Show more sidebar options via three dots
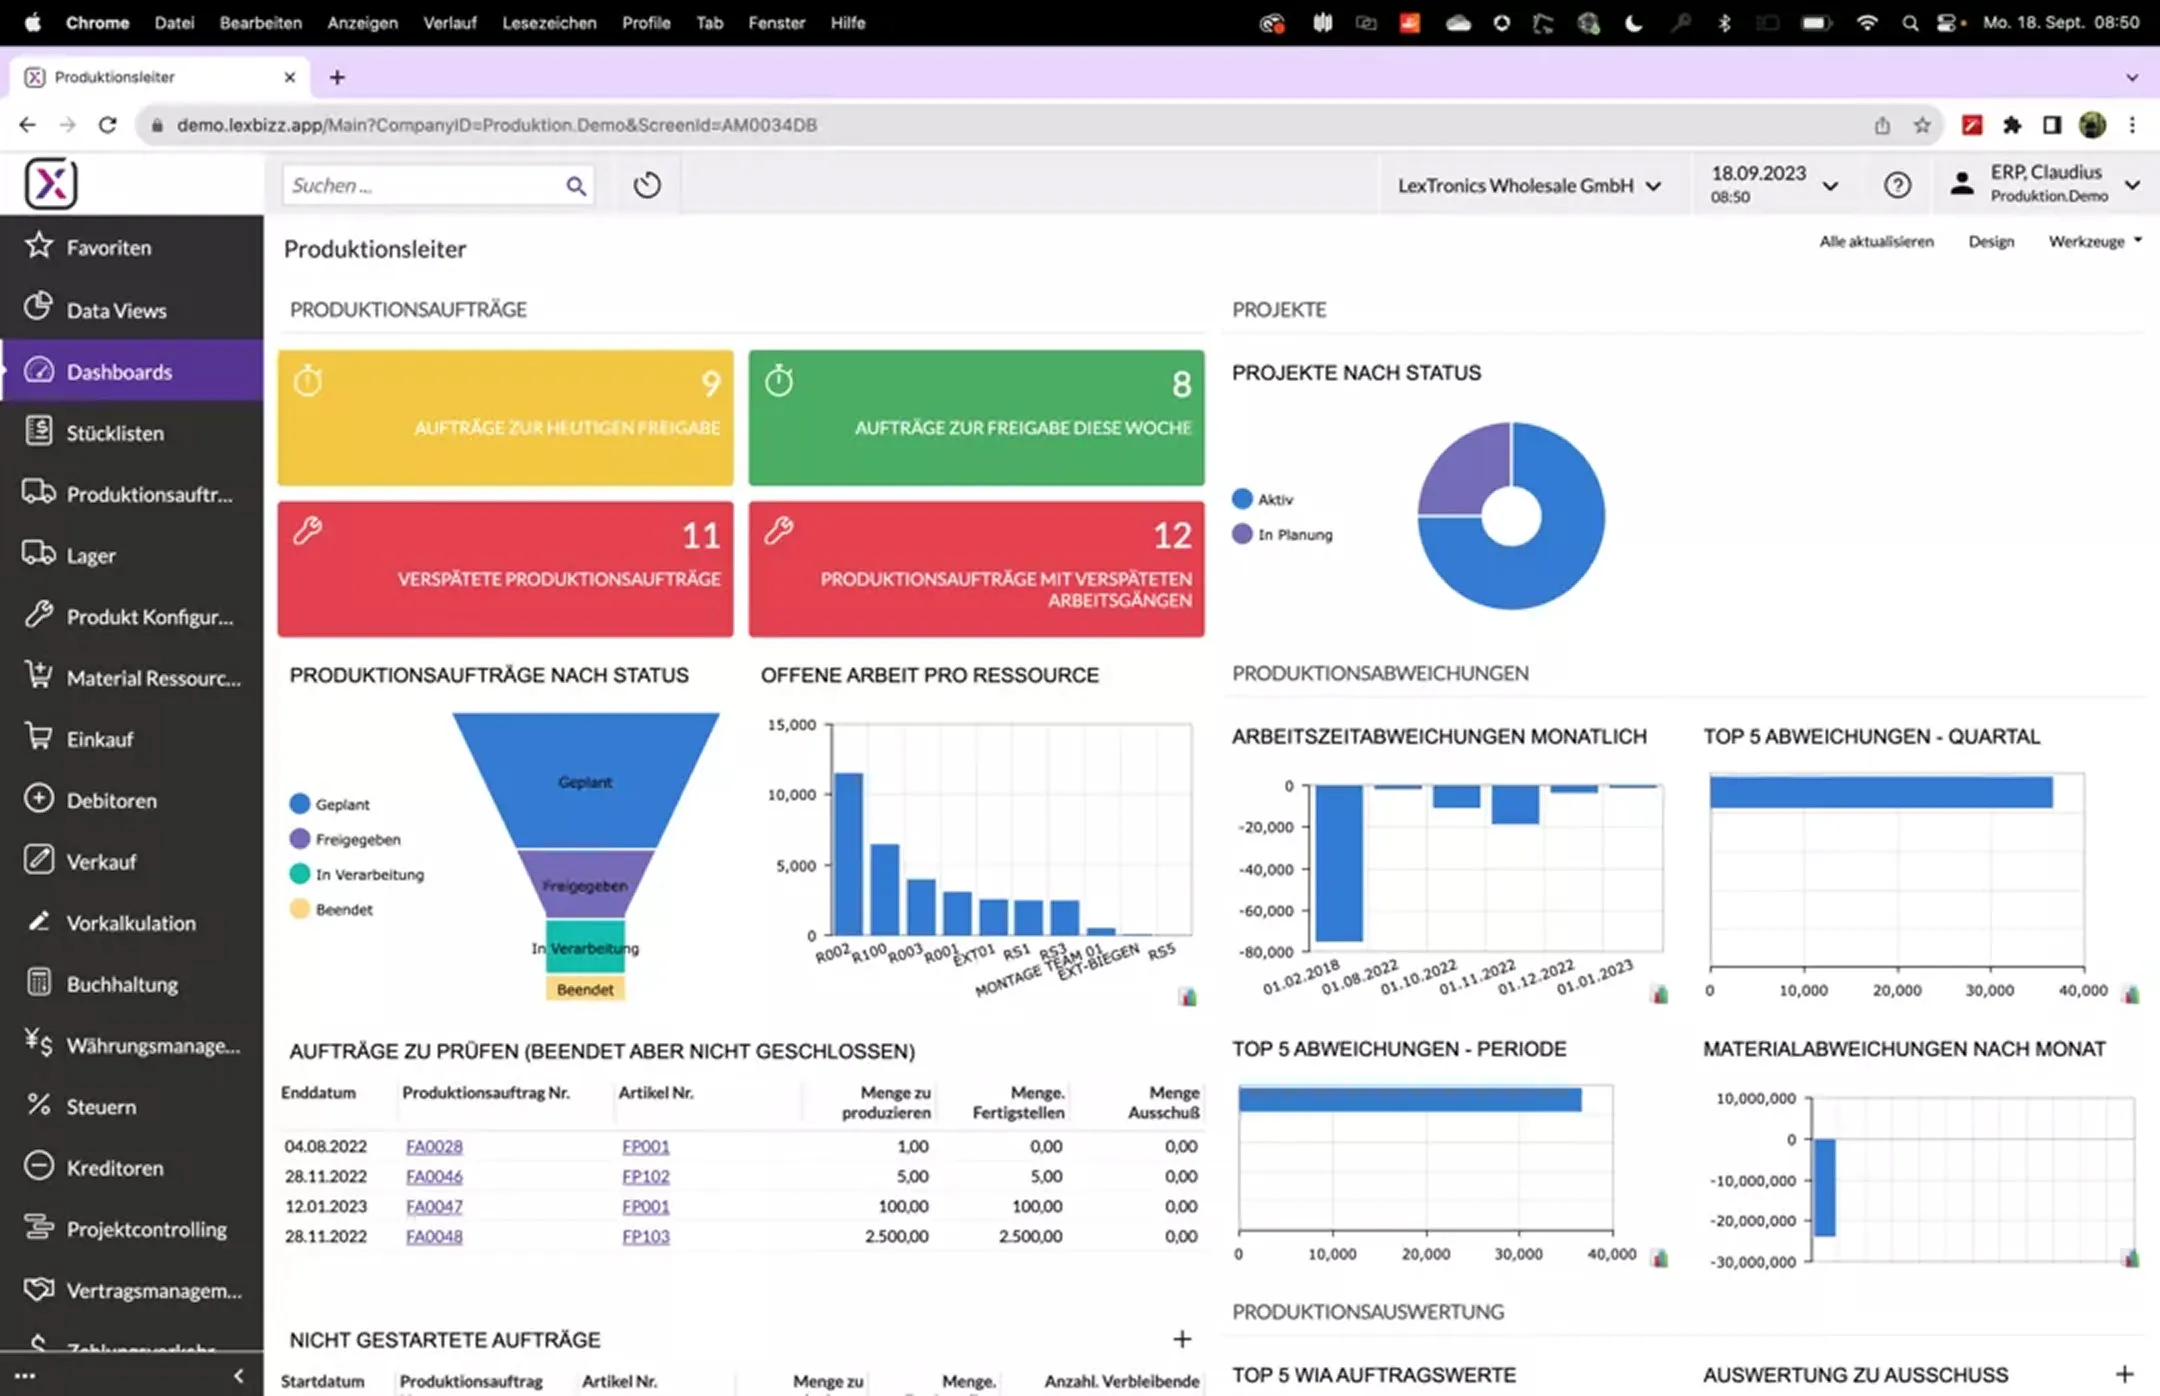The width and height of the screenshot is (2160, 1396). pos(25,1376)
